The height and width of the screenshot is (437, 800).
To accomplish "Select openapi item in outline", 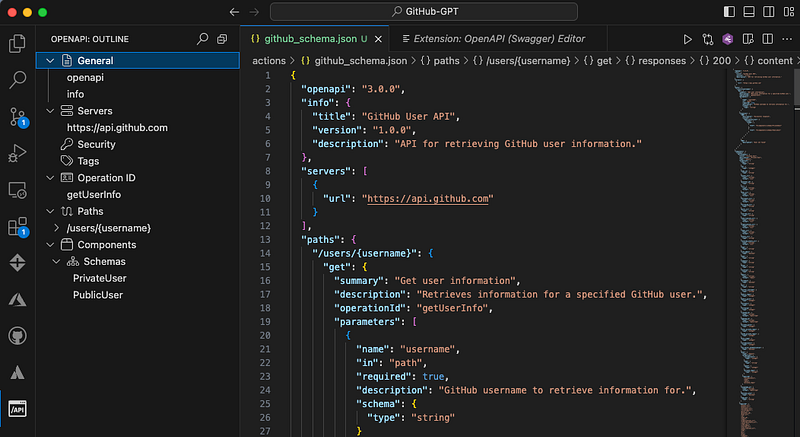I will point(85,78).
